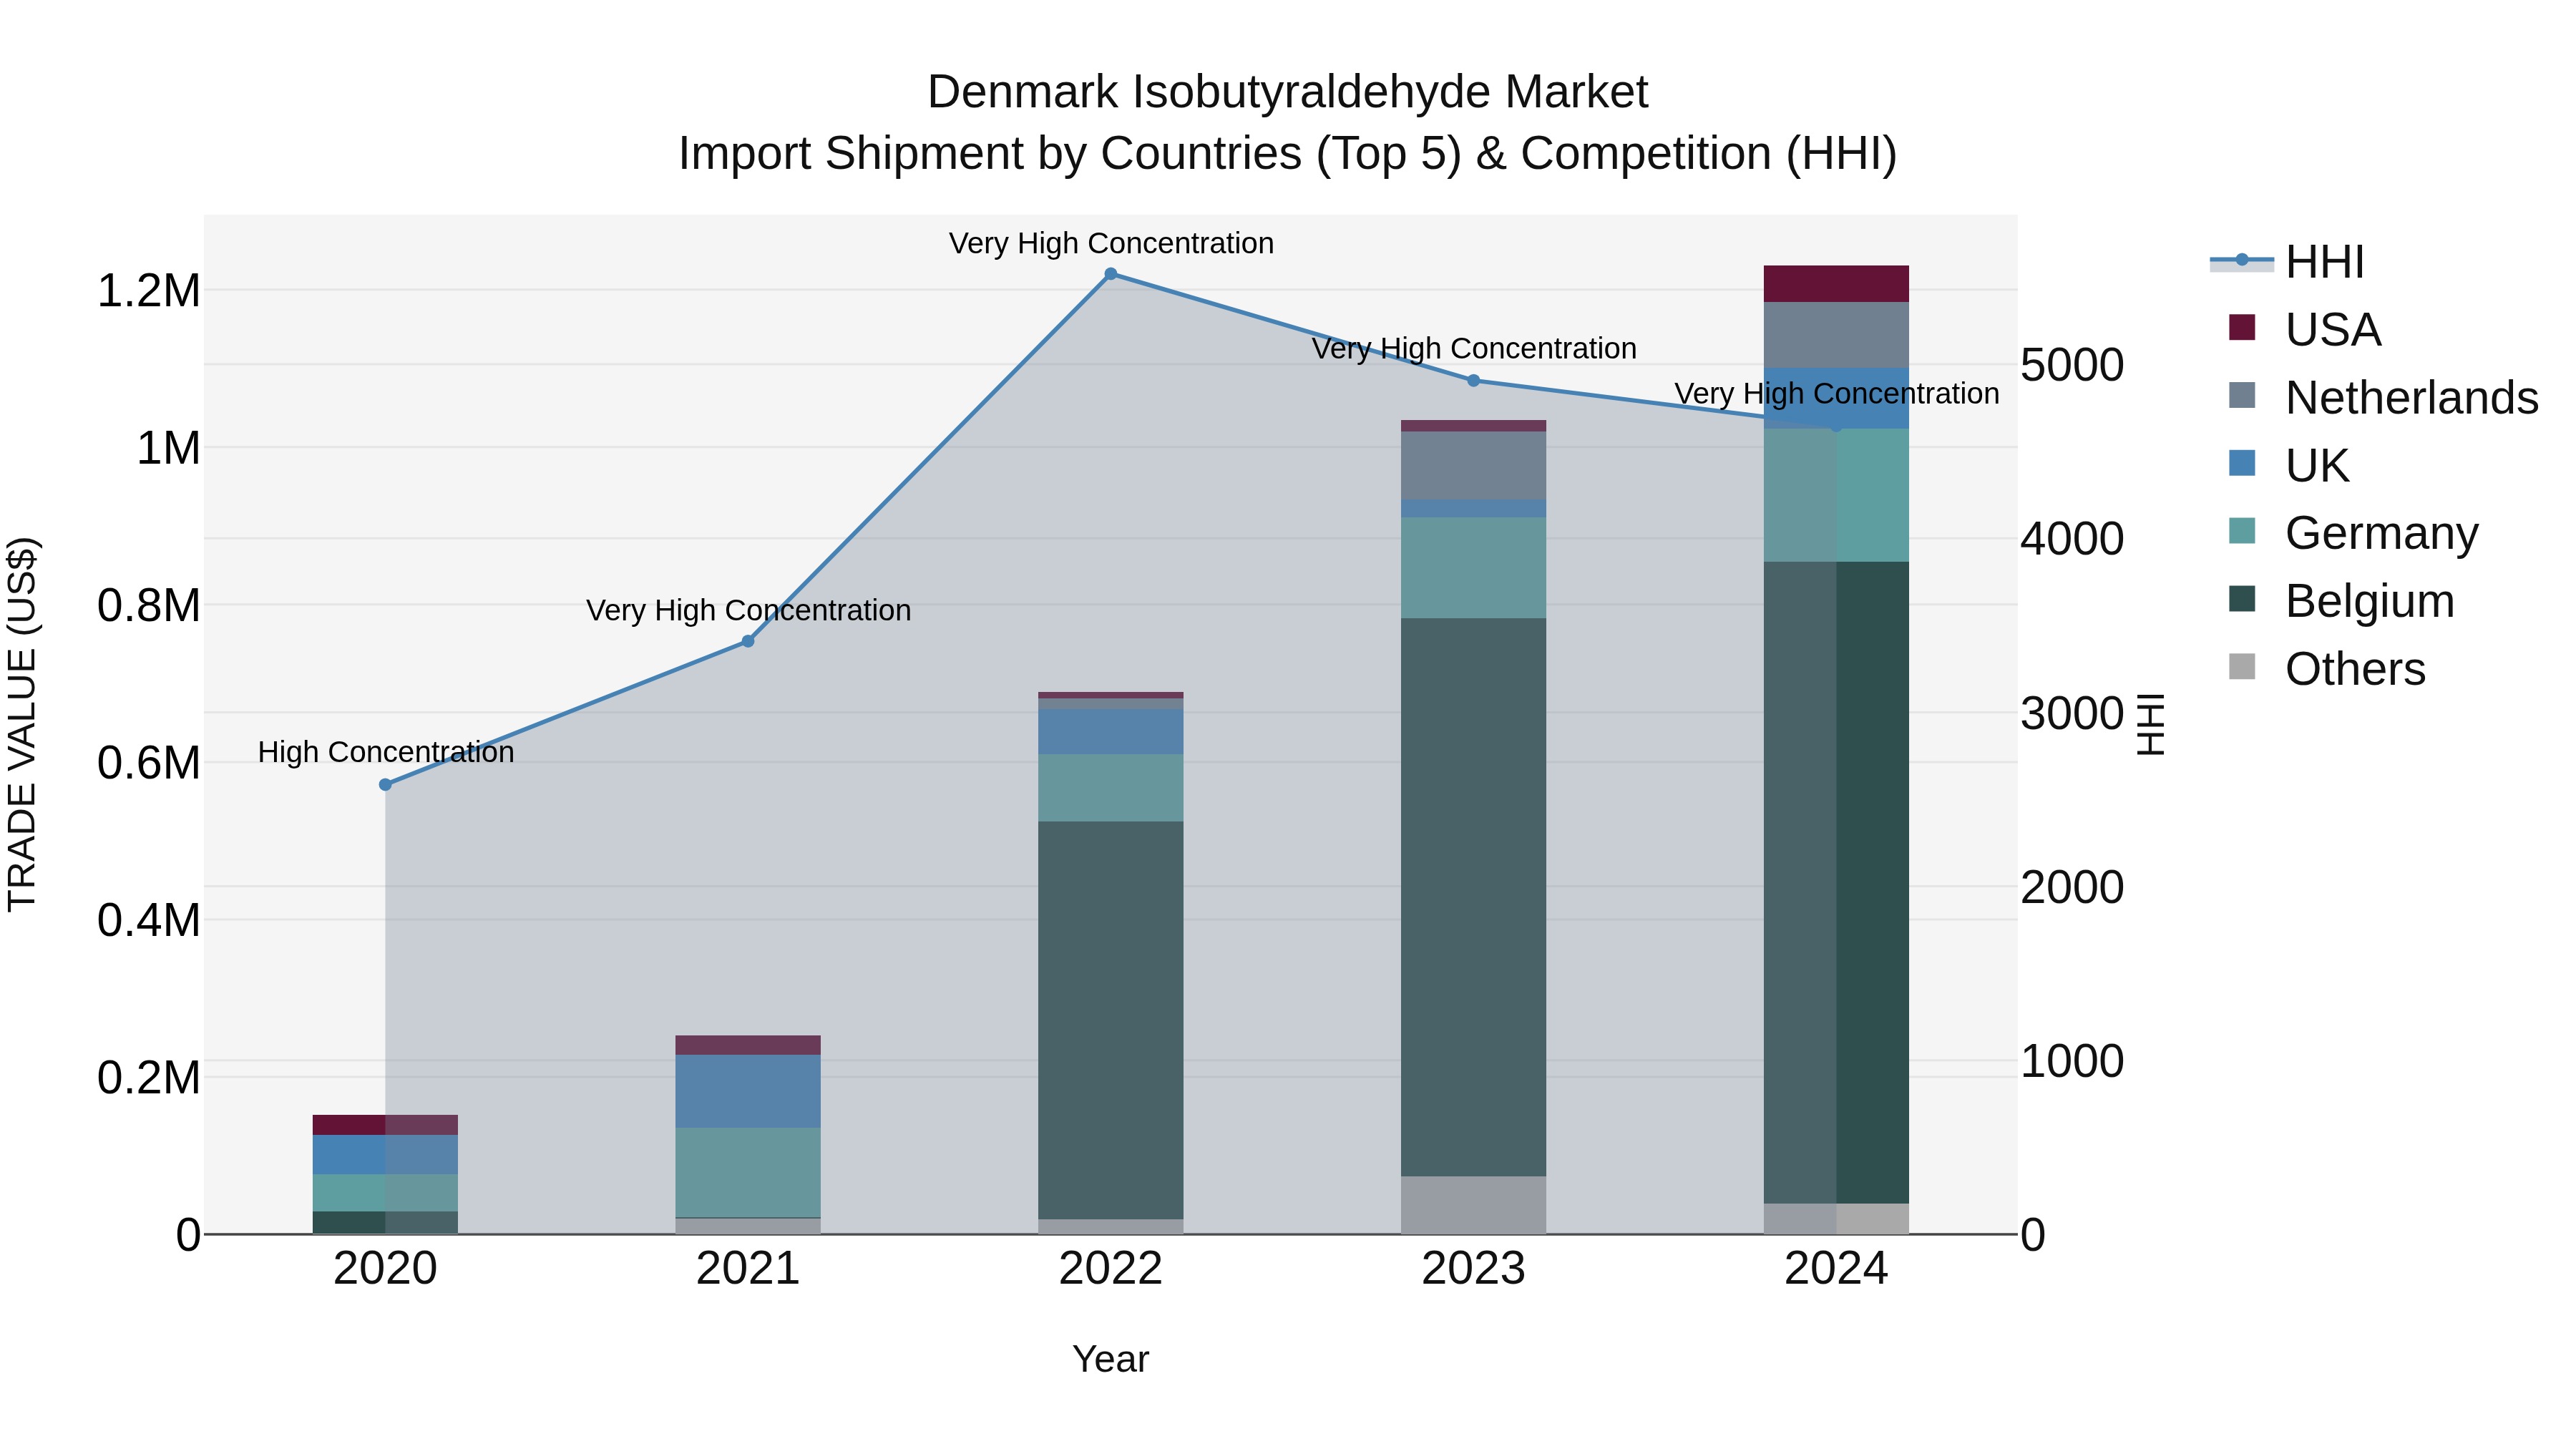
Task: Select the USA segment atop 2024 bar
Action: click(x=1836, y=284)
